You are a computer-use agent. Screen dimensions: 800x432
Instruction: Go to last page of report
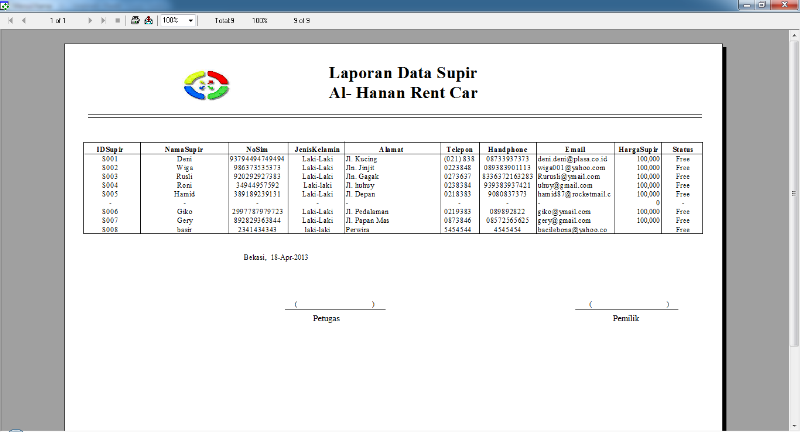point(104,20)
